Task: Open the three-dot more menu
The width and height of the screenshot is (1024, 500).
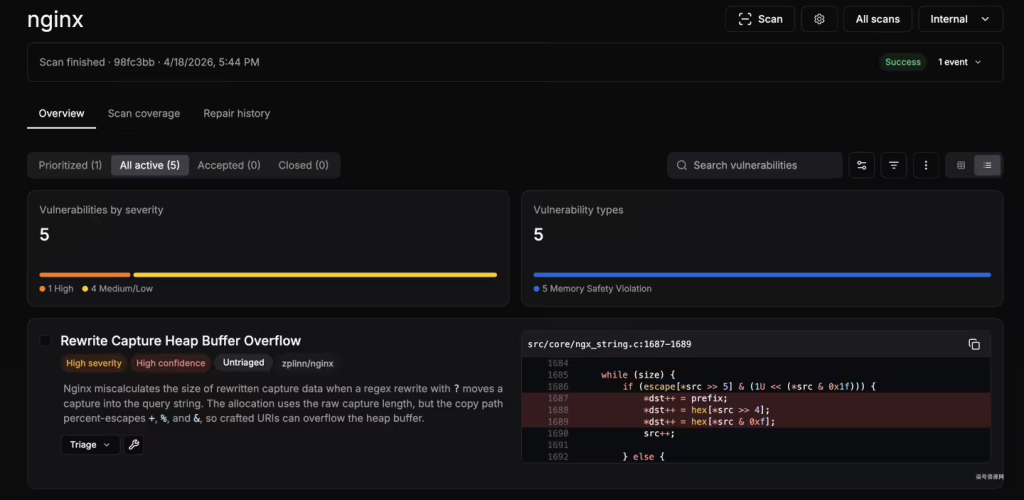Action: click(x=925, y=165)
